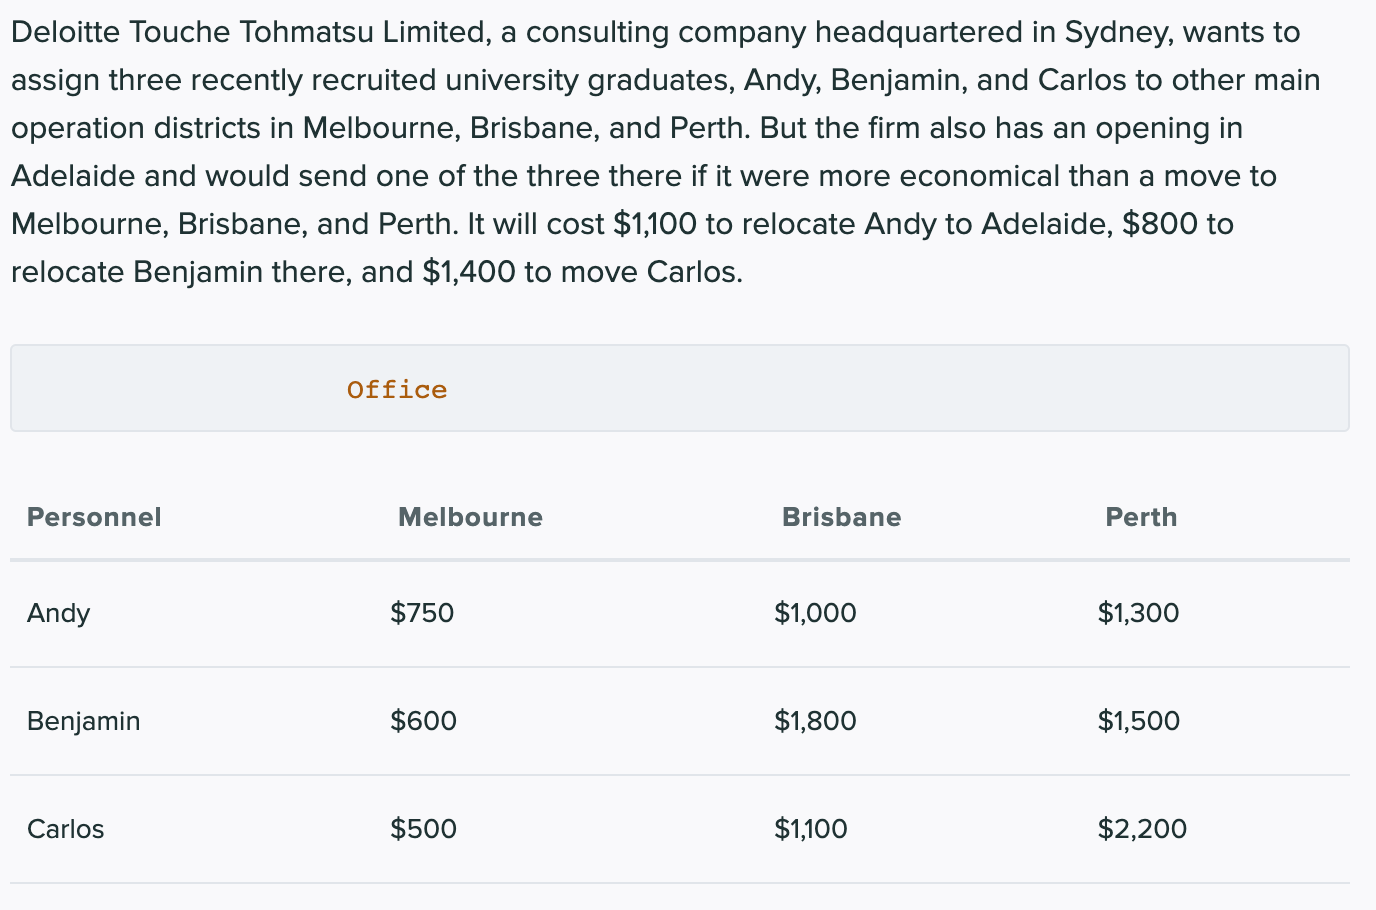Select the Carlos row label
The image size is (1376, 910).
[x=66, y=829]
